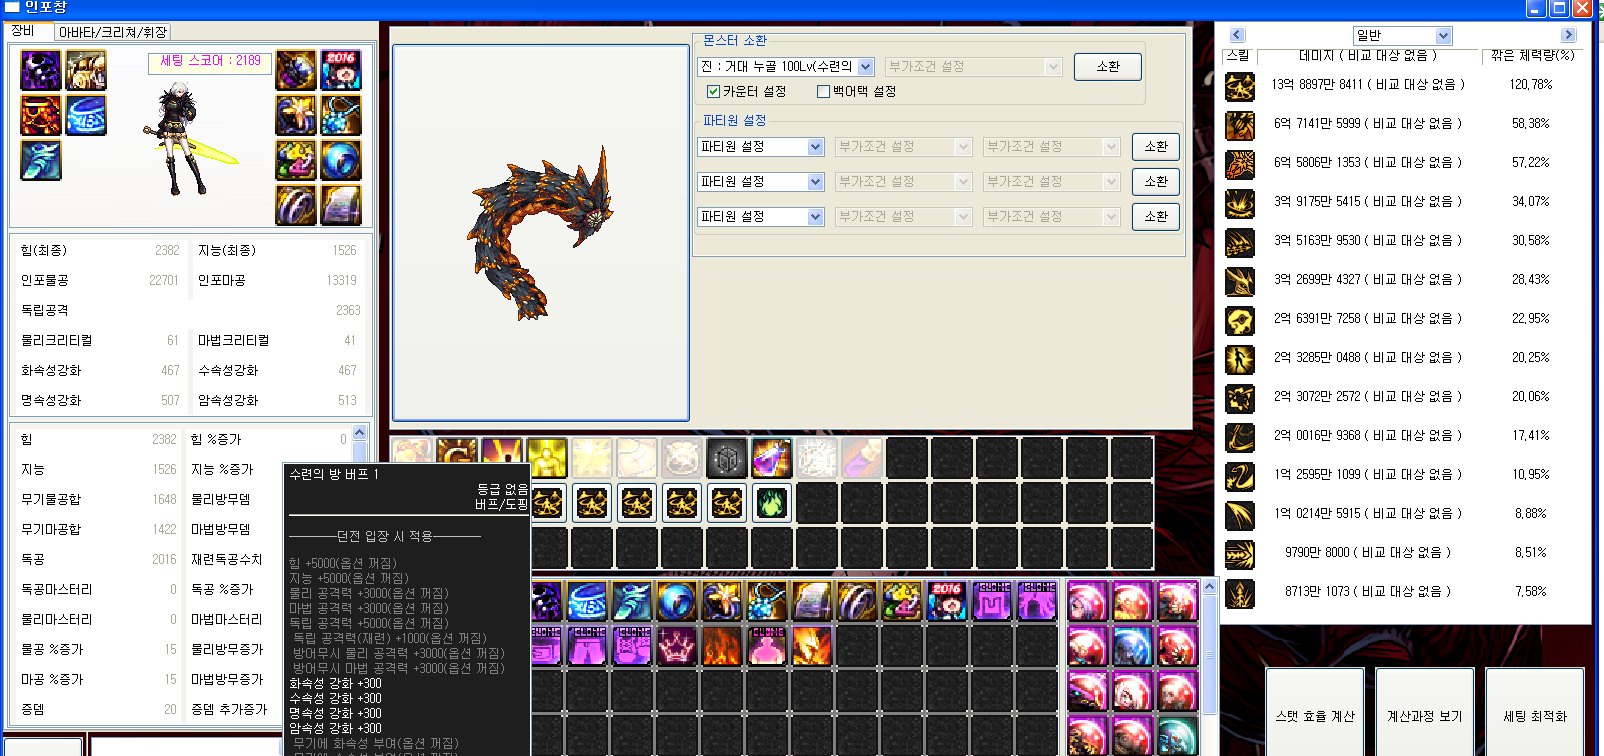This screenshot has height=756, width=1604.
Task: Pick the flaming figure item in inventory
Action: click(x=812, y=646)
